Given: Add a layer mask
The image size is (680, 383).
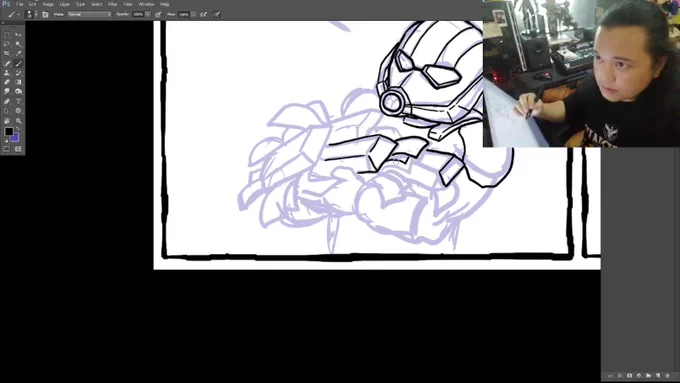Looking at the screenshot, I should [630, 376].
